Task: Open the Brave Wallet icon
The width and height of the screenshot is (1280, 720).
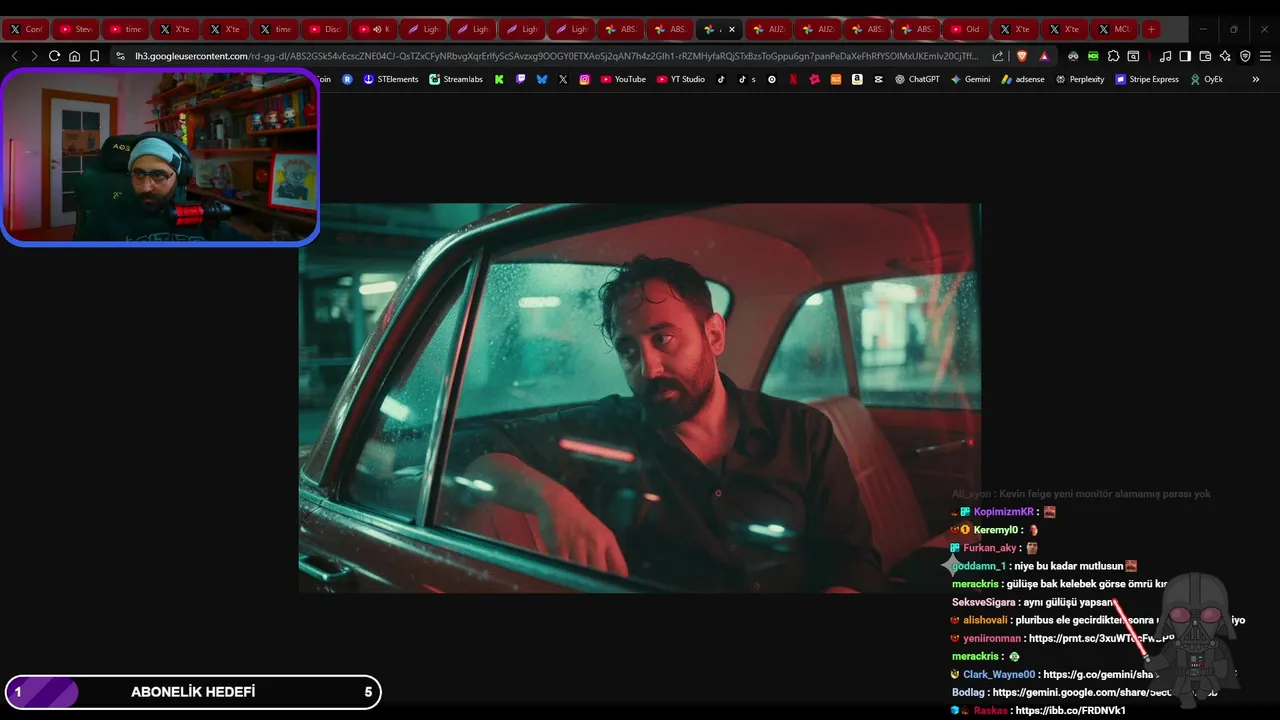Action: click(x=1205, y=56)
